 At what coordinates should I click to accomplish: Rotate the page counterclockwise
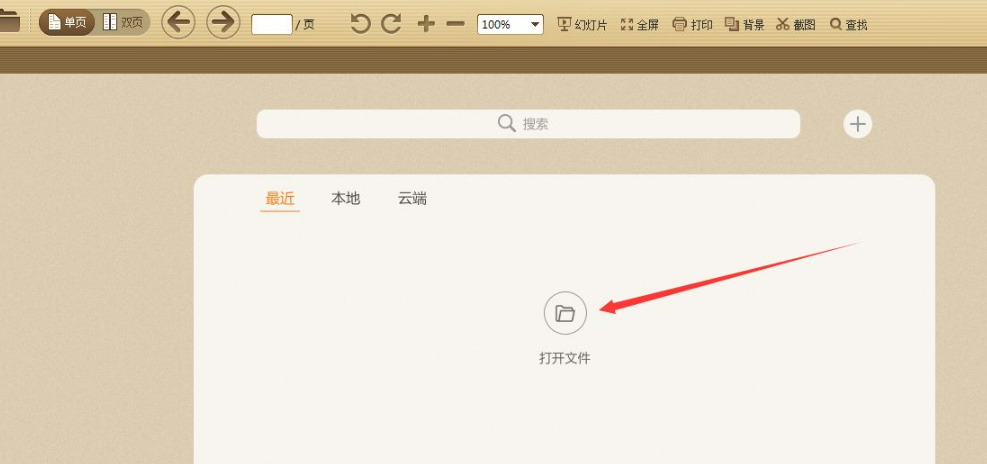[361, 24]
